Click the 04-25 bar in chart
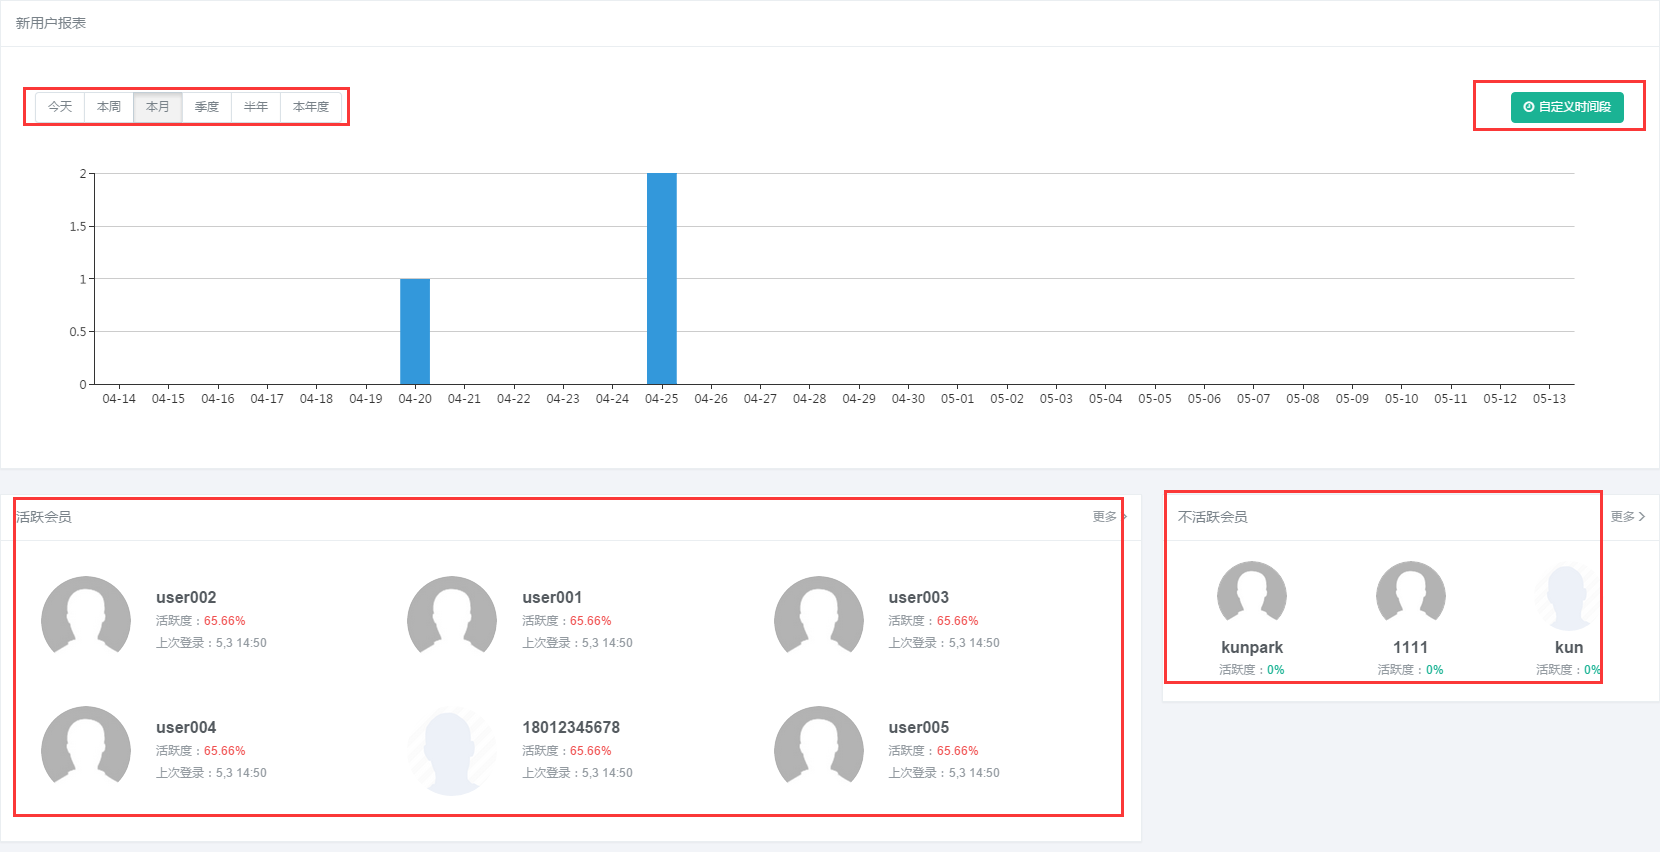 point(662,280)
